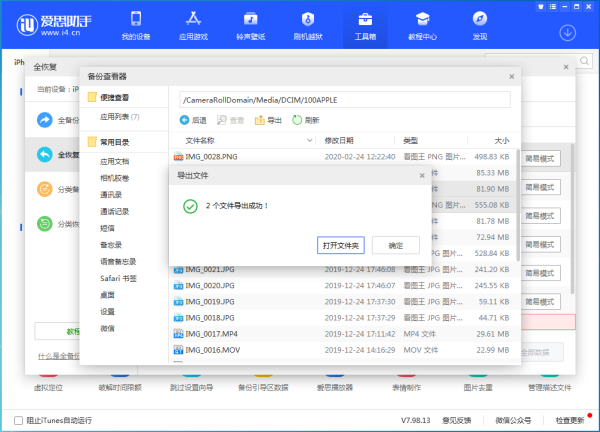
Task: Click 打开文件夹 button in dialog
Action: pos(340,244)
